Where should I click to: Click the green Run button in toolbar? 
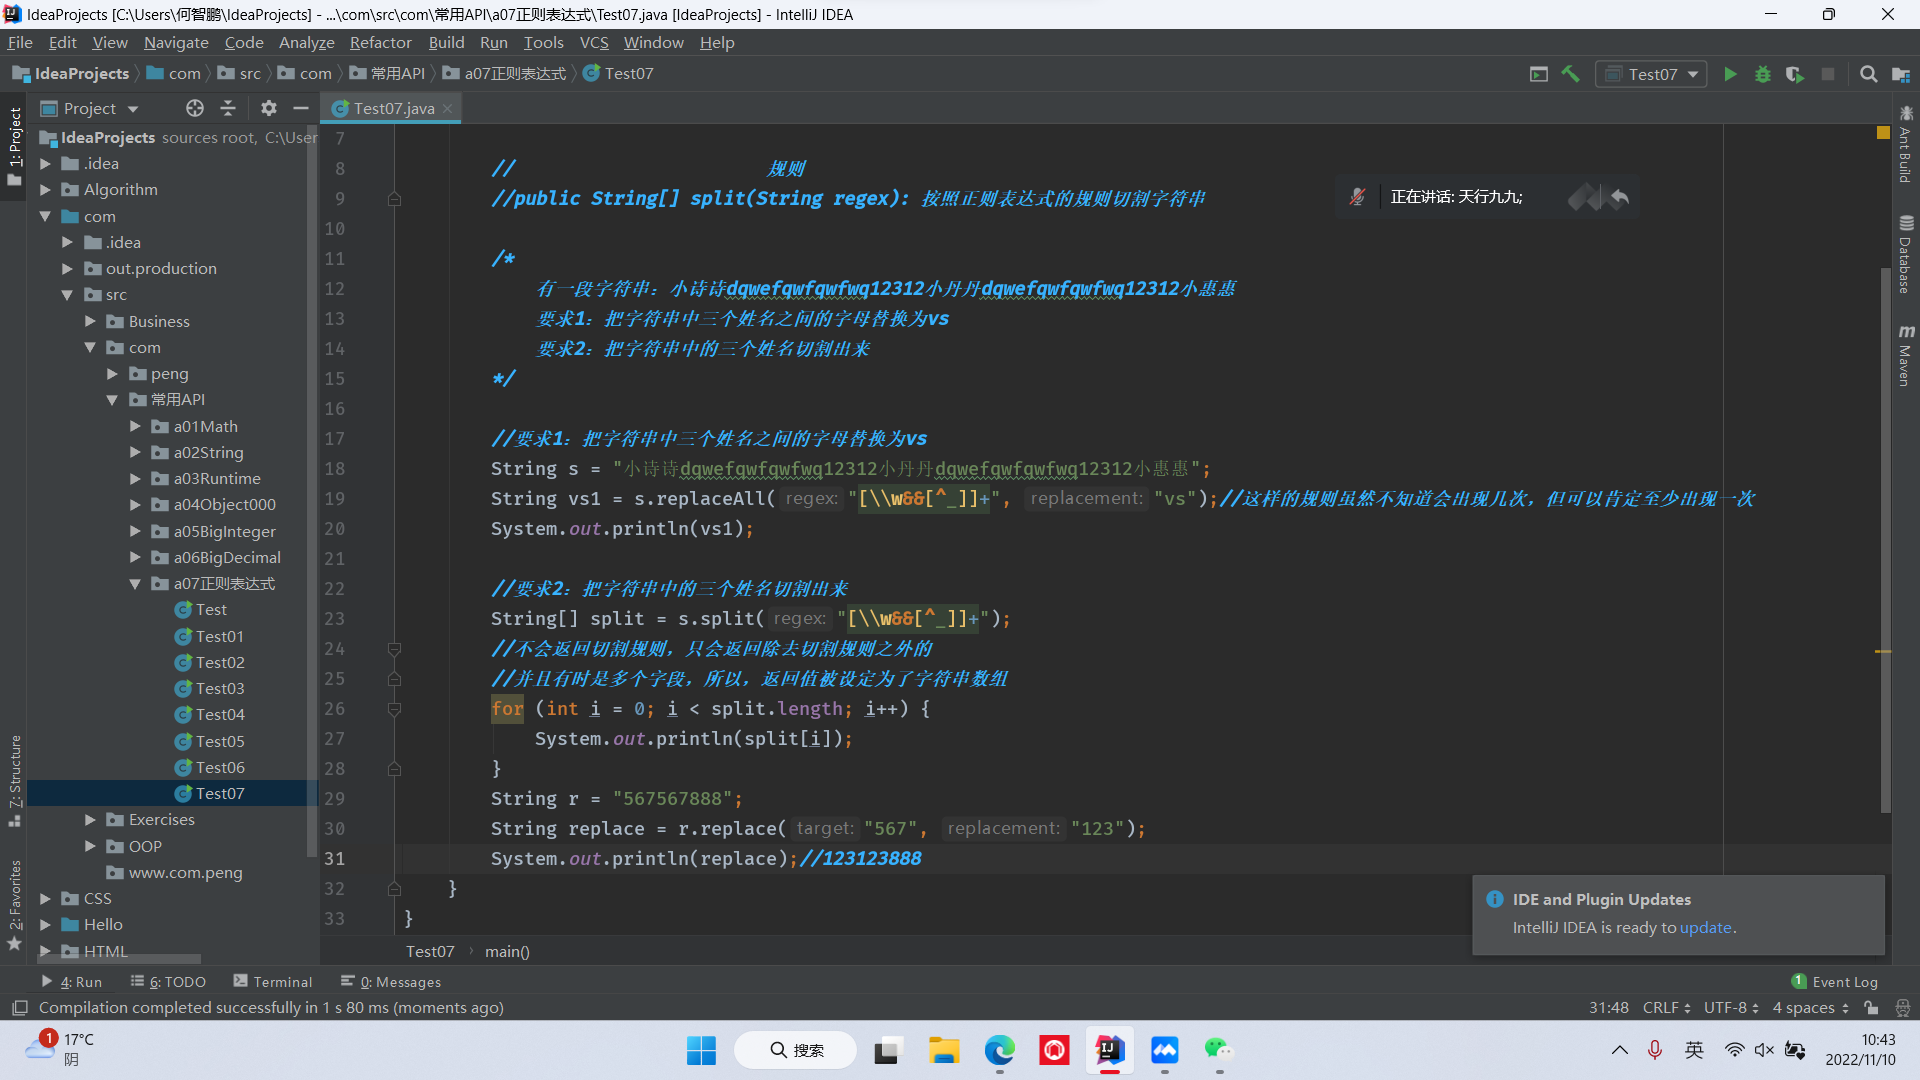(x=1730, y=74)
